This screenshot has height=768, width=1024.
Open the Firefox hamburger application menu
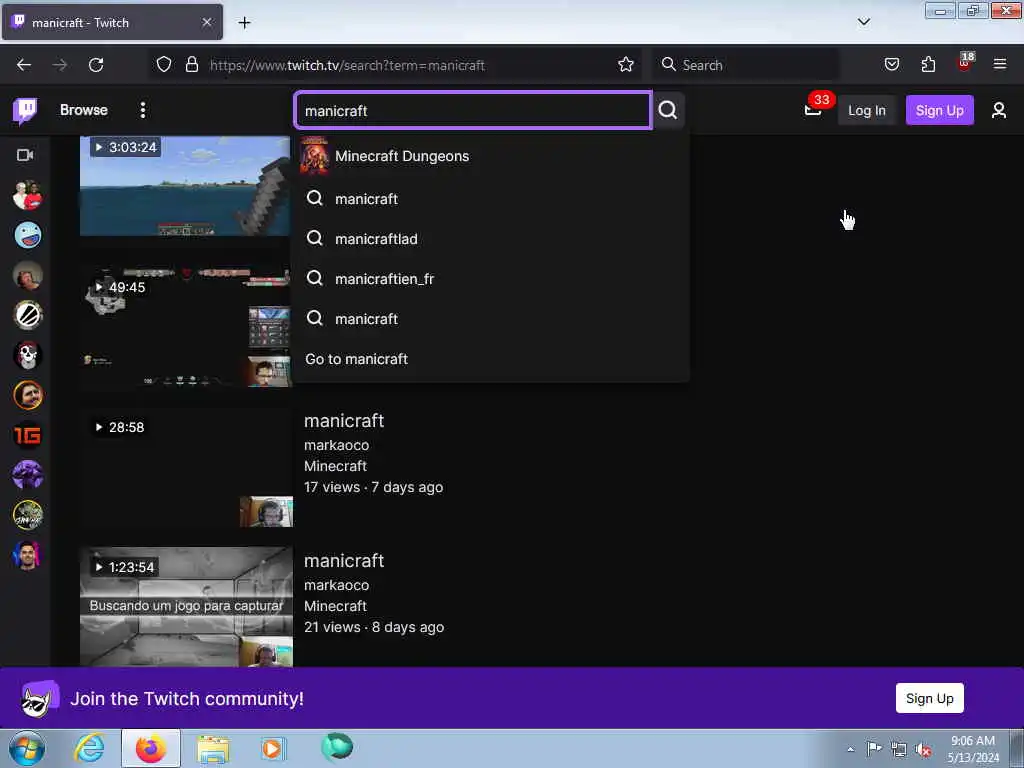[1000, 65]
